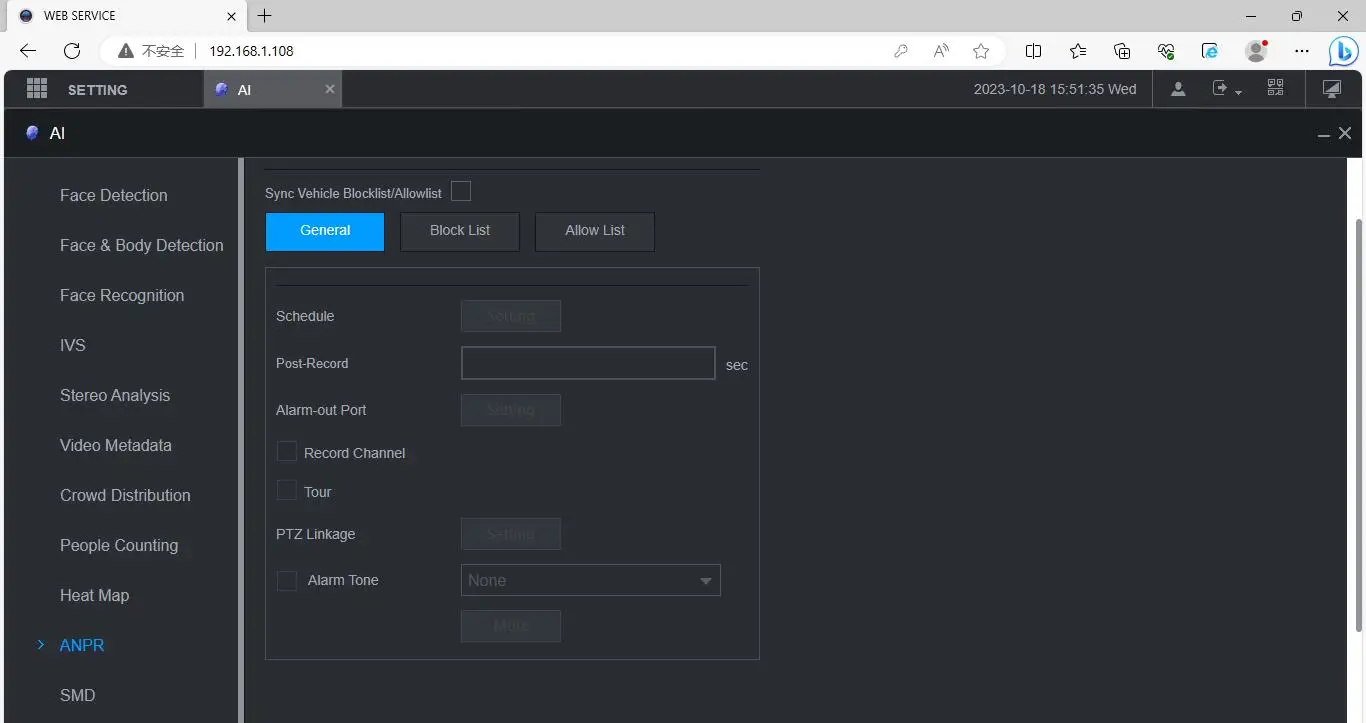Image resolution: width=1366 pixels, height=723 pixels.
Task: Open Face & Body Detection settings
Action: coord(142,245)
